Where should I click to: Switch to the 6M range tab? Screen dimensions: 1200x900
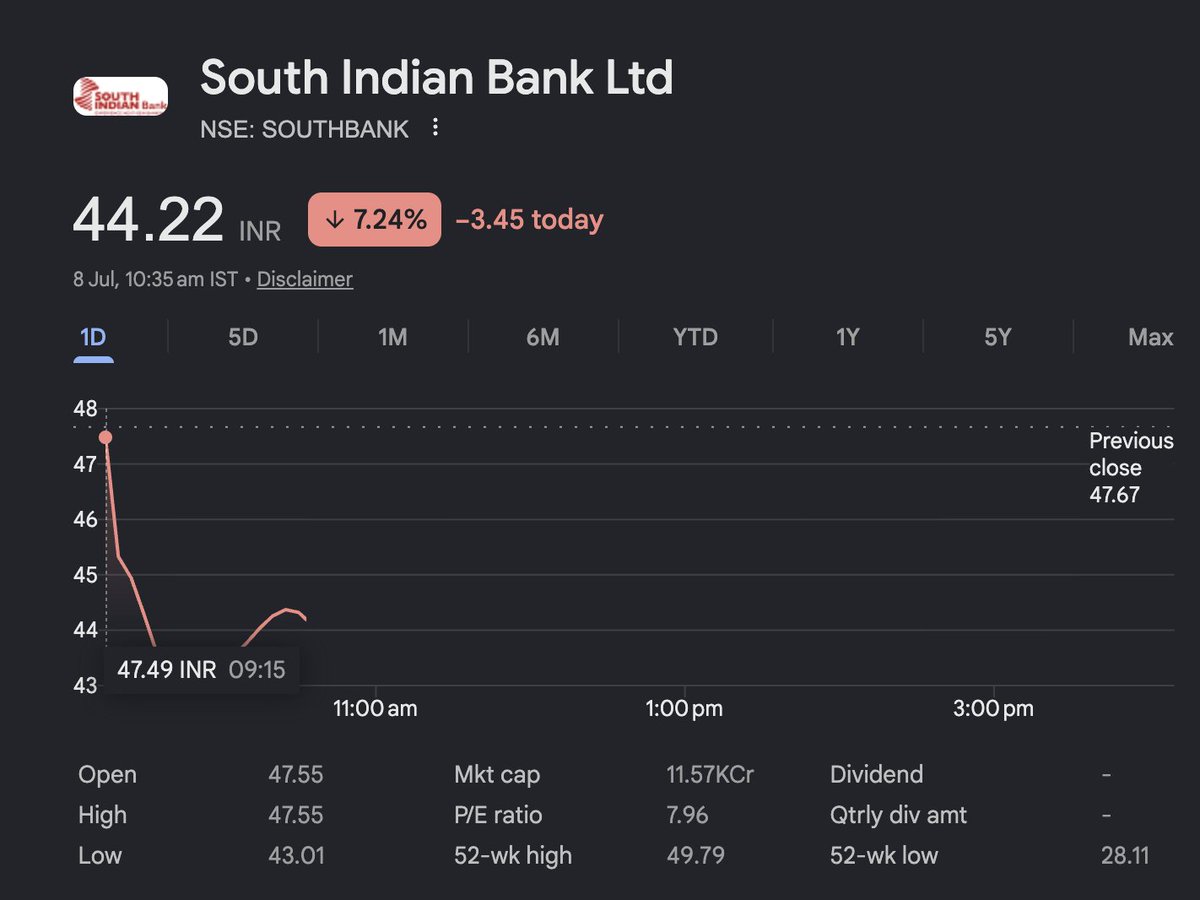pyautogui.click(x=543, y=338)
